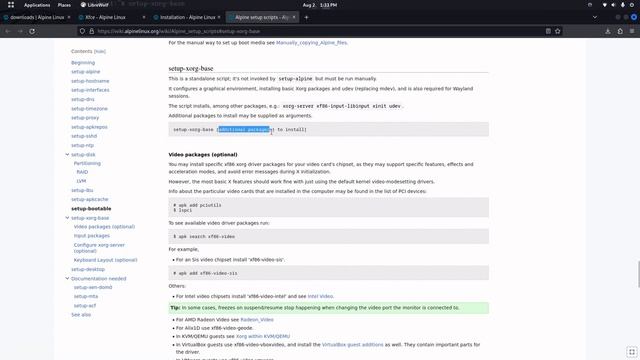Open Manually_copying_Alpine_files link

[x=311, y=43]
